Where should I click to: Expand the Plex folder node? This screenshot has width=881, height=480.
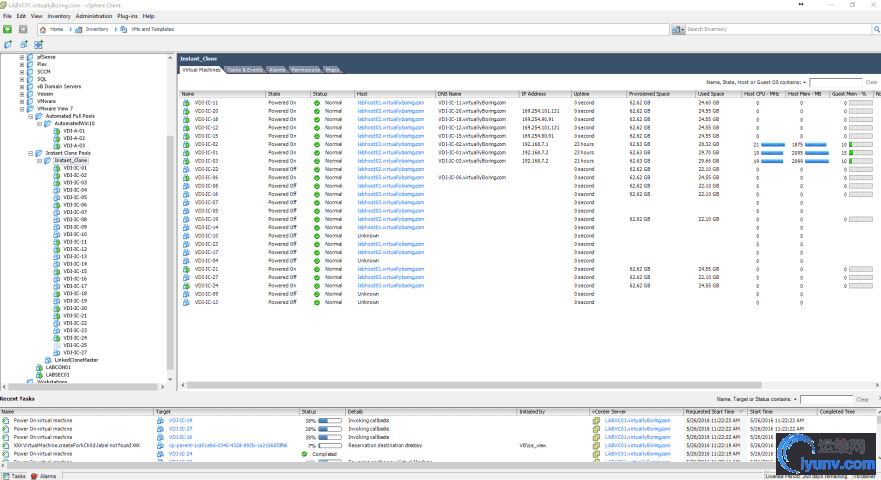point(22,64)
